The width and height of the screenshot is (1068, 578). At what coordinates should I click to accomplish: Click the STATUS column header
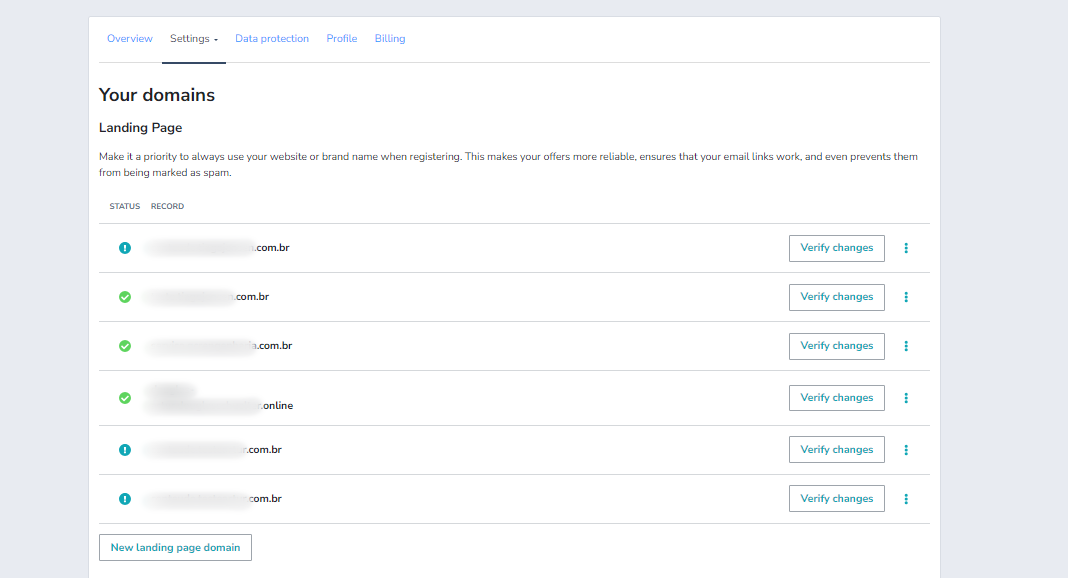pyautogui.click(x=124, y=206)
